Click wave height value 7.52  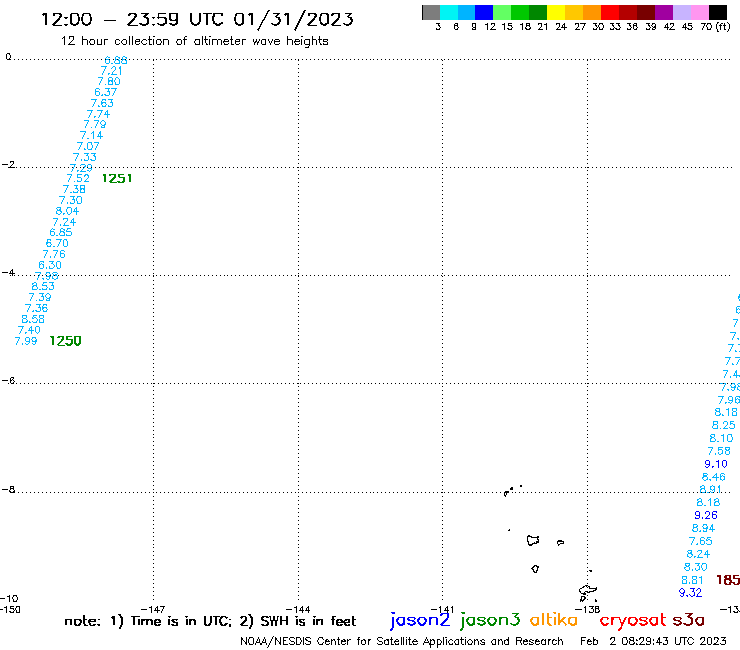[78, 178]
